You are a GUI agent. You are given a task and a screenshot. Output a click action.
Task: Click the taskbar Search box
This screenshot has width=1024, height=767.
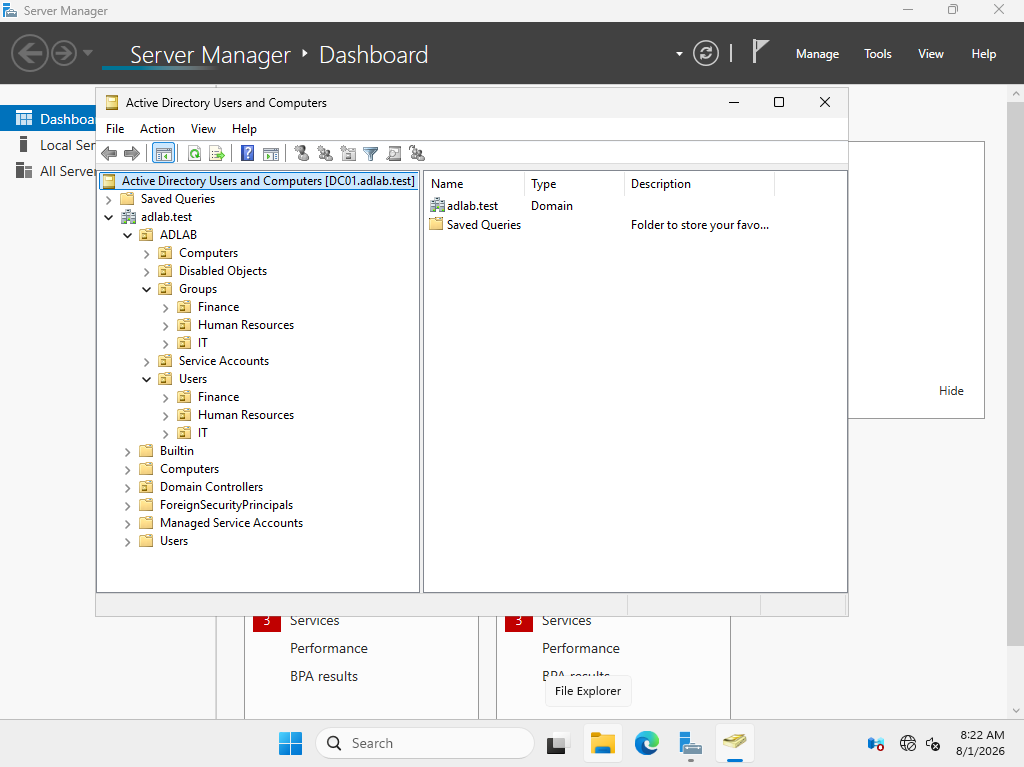click(425, 743)
